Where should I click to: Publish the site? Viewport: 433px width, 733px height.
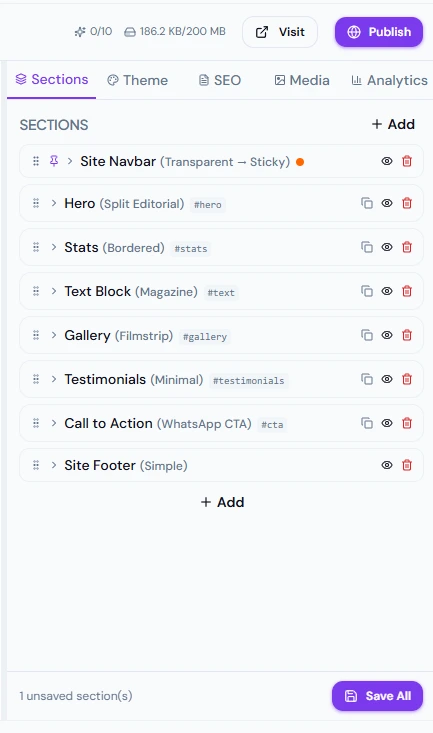pos(379,32)
